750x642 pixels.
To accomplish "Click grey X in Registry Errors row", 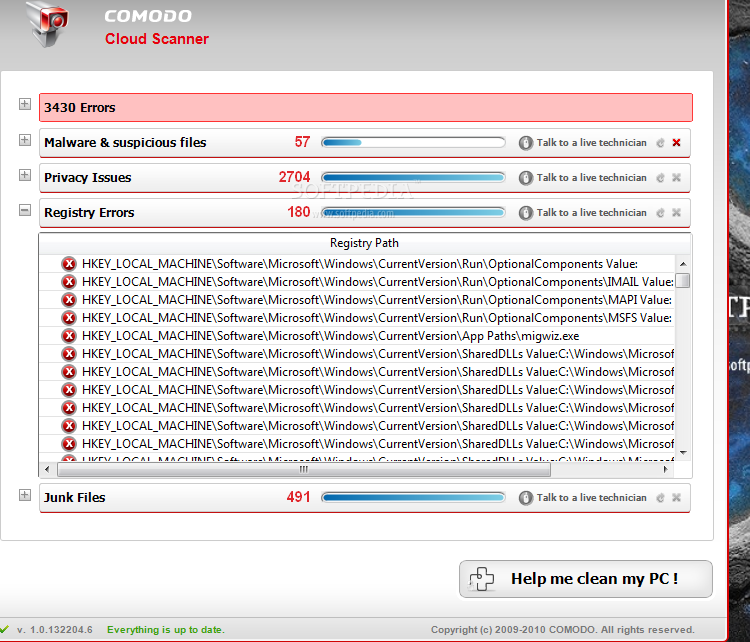I will pyautogui.click(x=676, y=212).
